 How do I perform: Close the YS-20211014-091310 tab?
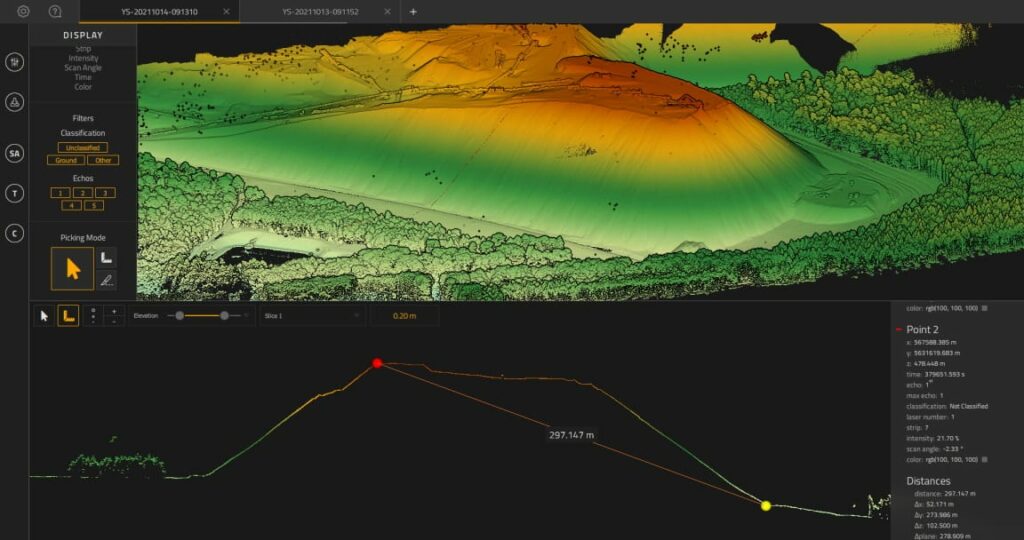226,12
